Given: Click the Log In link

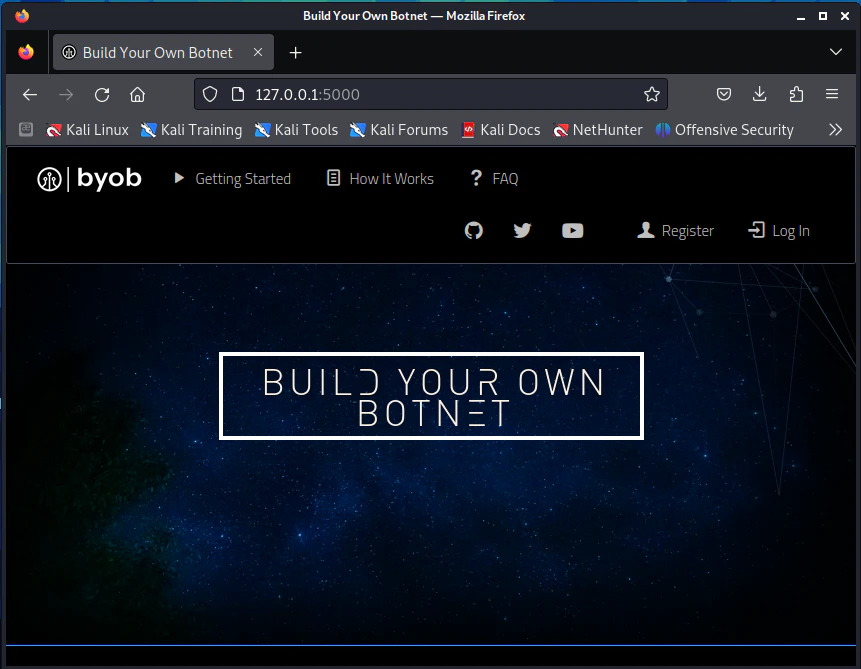Looking at the screenshot, I should point(779,231).
